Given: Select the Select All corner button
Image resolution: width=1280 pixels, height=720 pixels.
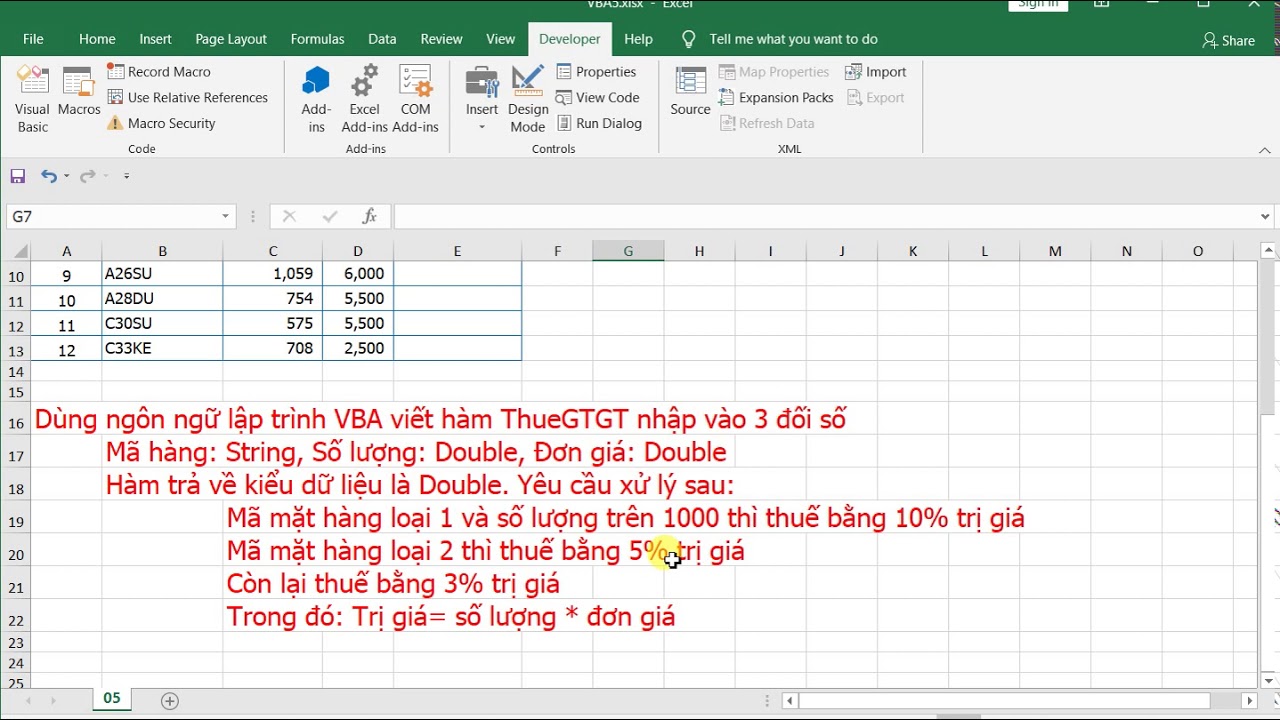Looking at the screenshot, I should 15,251.
